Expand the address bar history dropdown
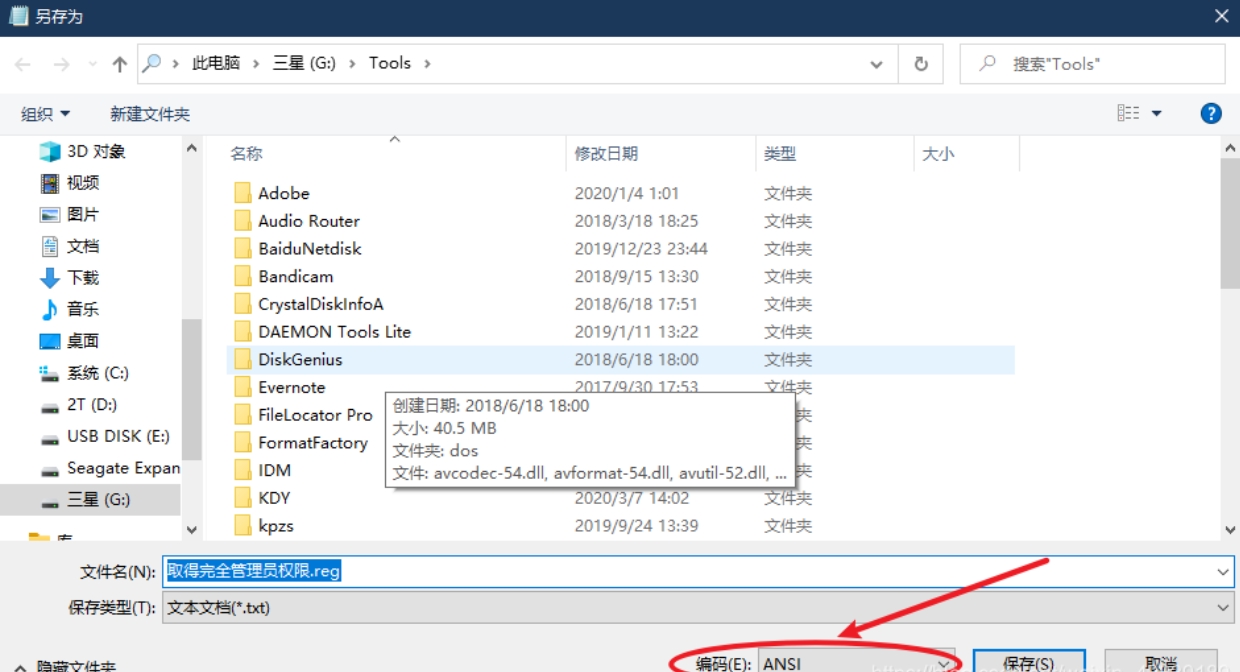Screen dimensions: 1240x672 tap(877, 64)
